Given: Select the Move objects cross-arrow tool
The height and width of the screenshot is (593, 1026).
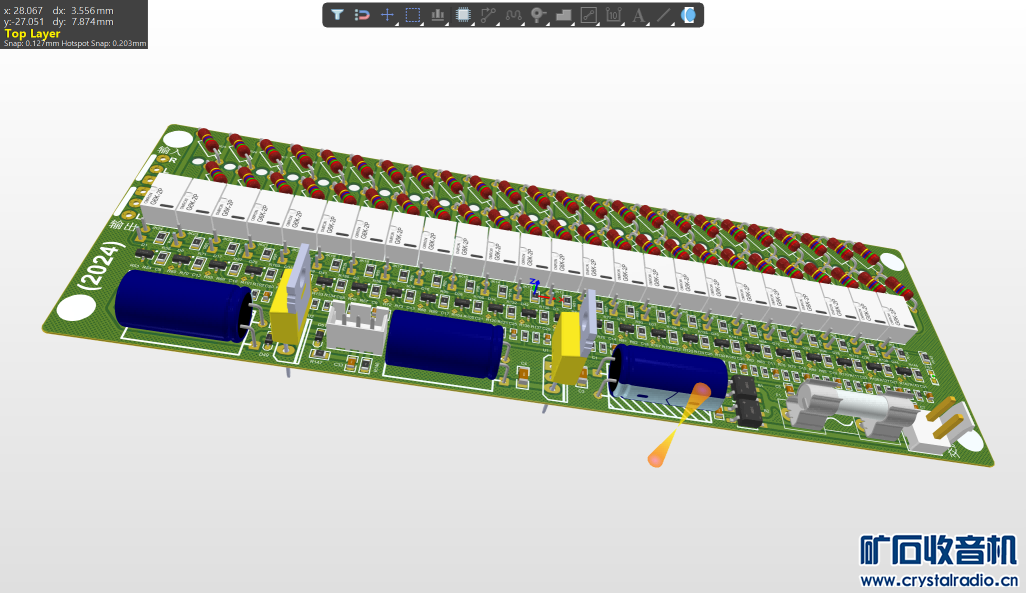Looking at the screenshot, I should coord(388,15).
